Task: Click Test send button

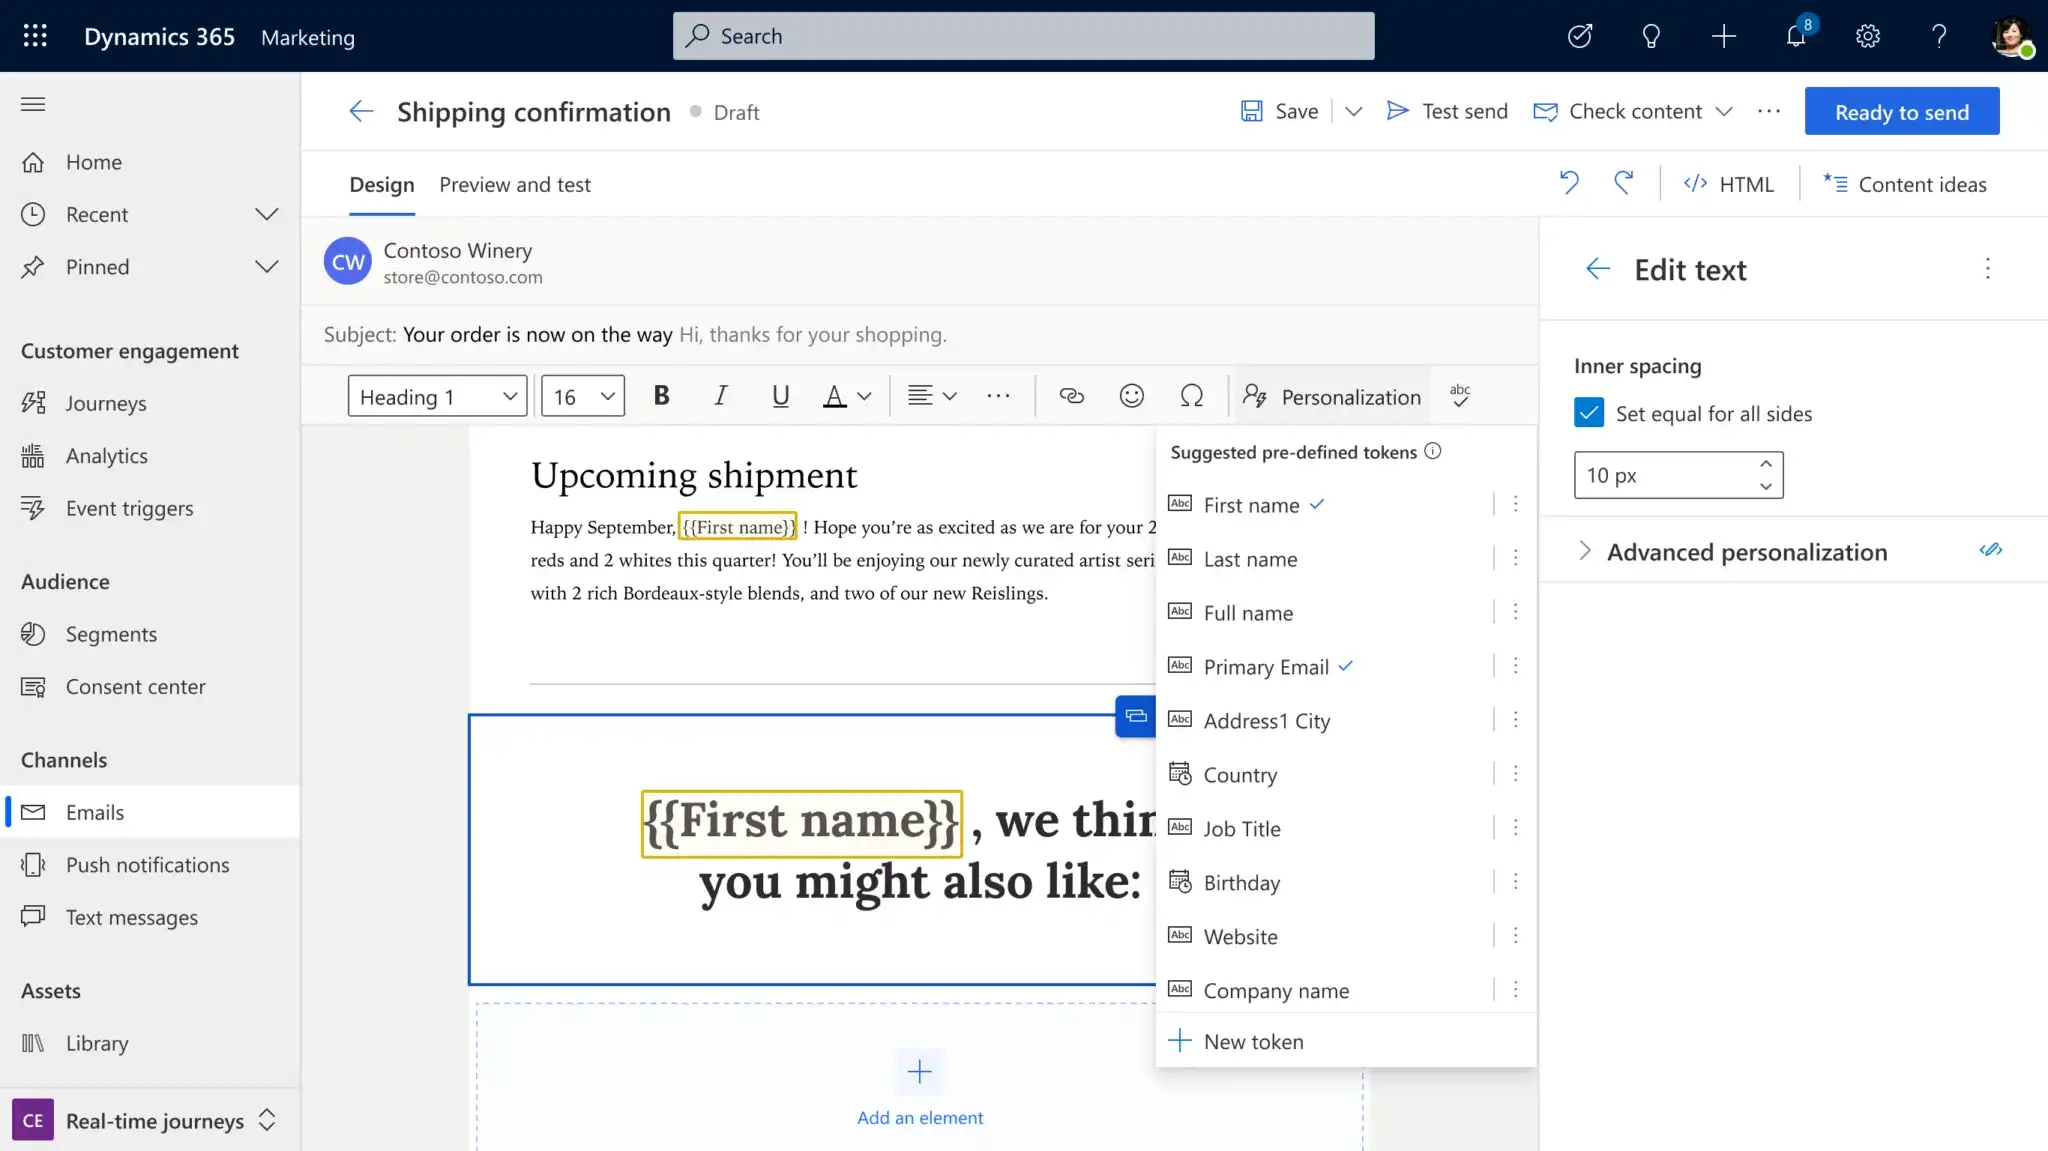Action: click(x=1447, y=111)
